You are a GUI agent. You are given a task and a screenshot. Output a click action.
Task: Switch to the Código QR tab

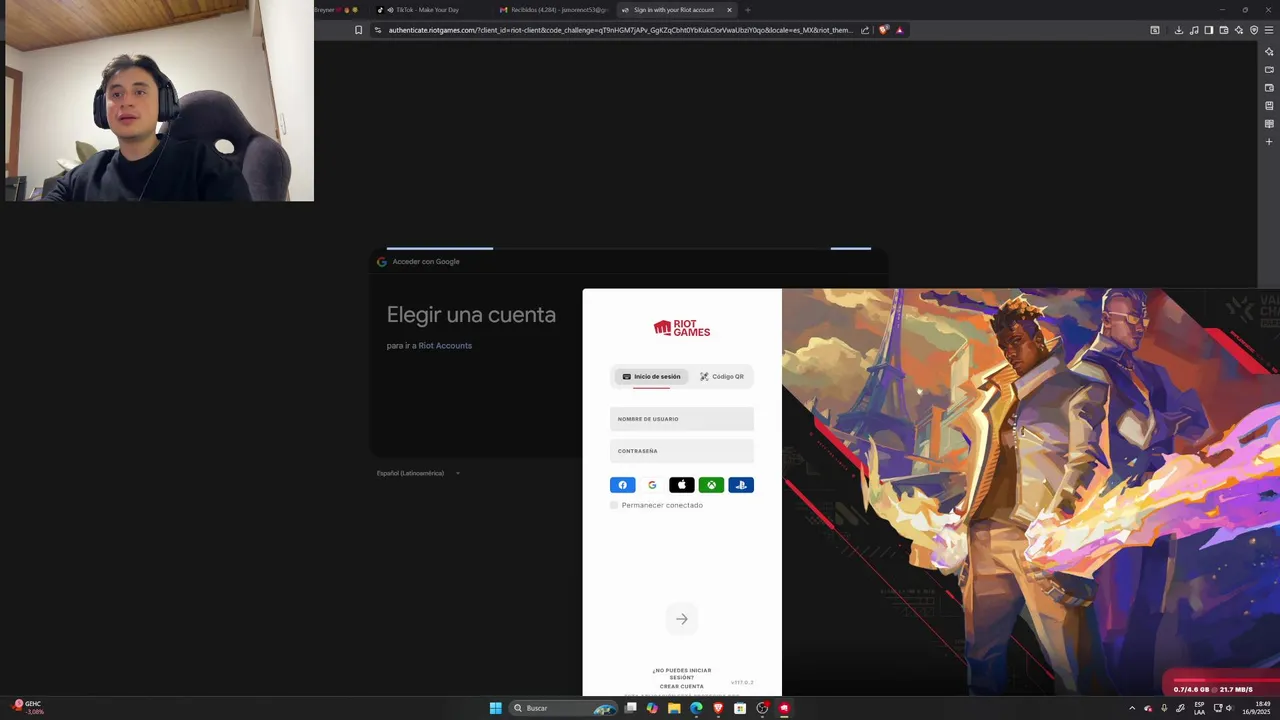(x=722, y=377)
